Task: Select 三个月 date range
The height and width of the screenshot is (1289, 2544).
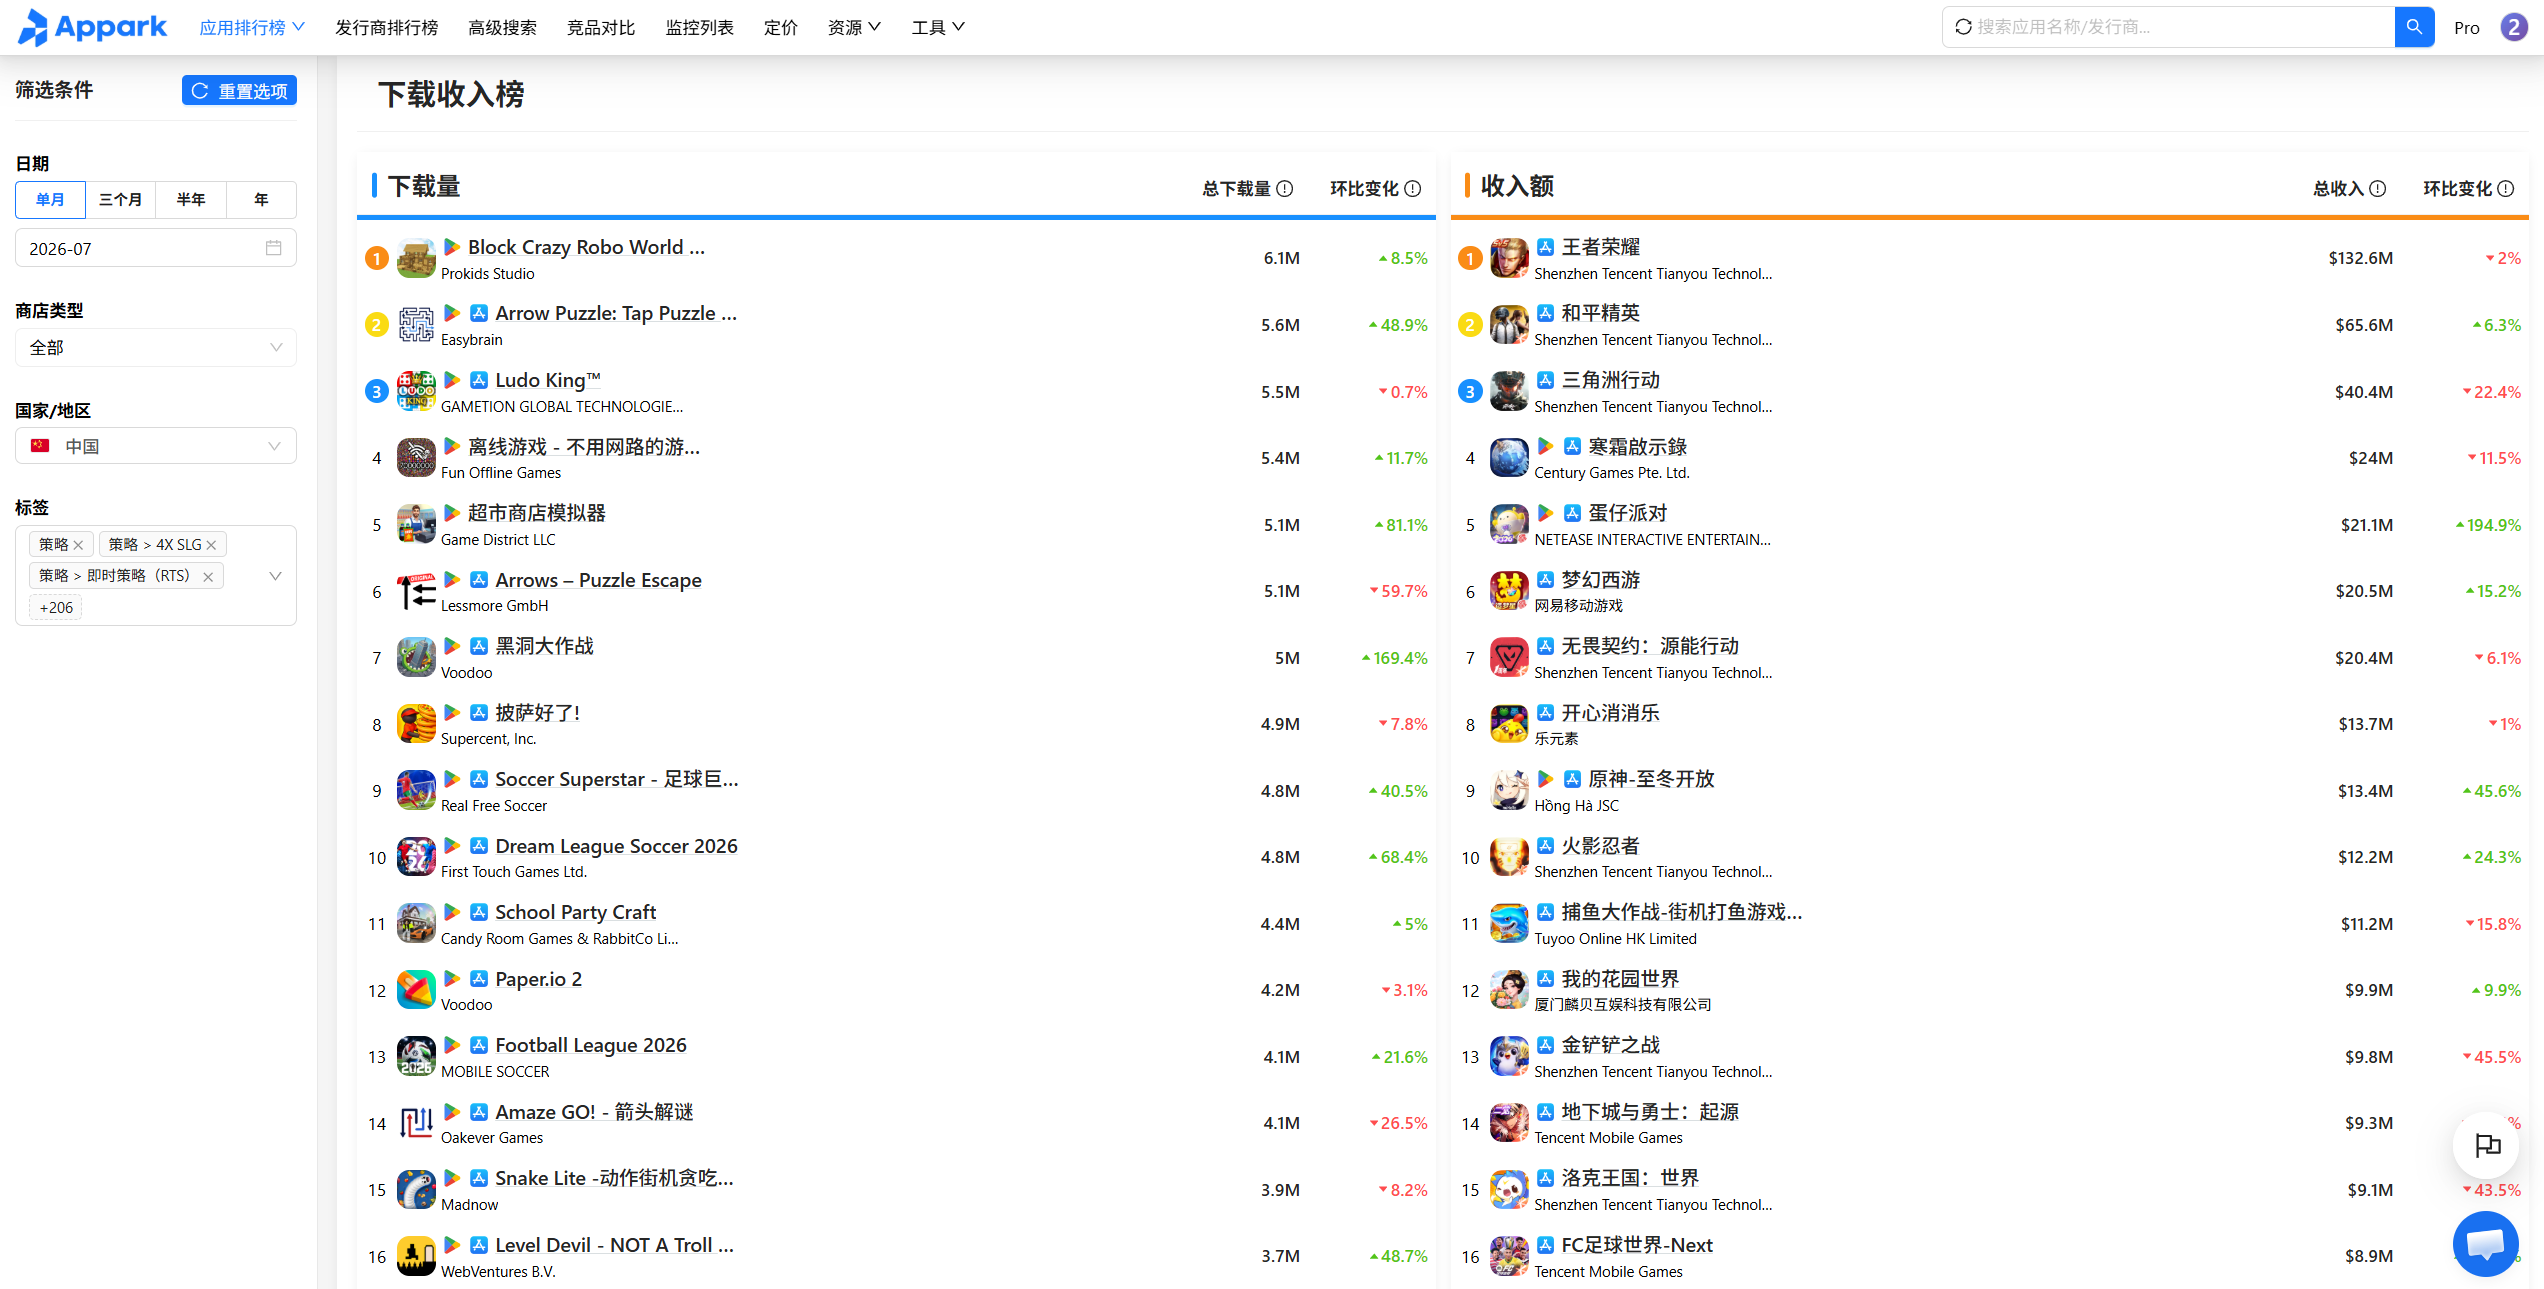Action: point(120,199)
